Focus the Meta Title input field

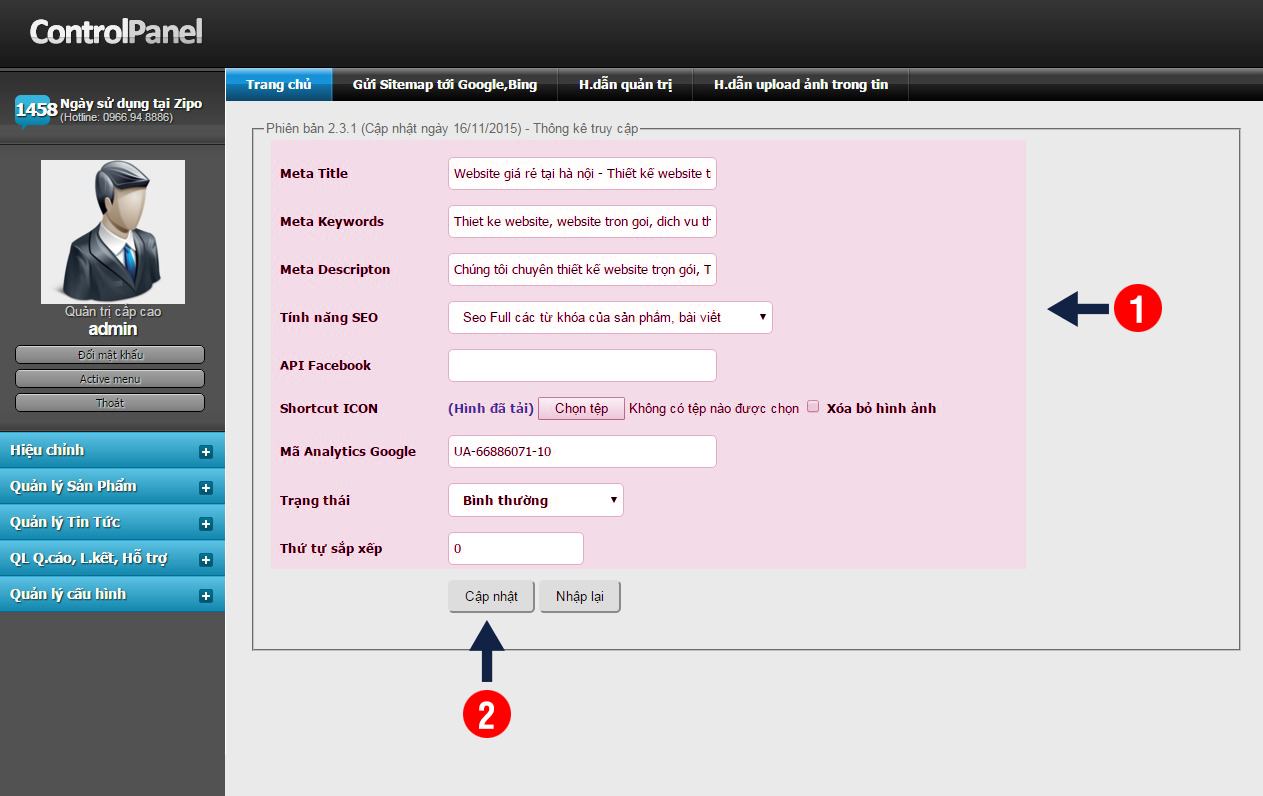pos(583,173)
